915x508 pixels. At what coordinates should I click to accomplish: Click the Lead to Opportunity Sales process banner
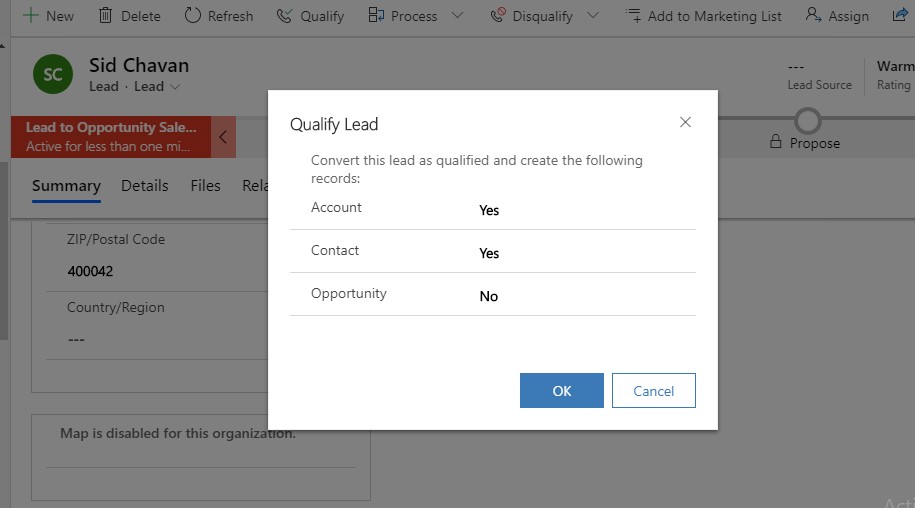click(111, 137)
